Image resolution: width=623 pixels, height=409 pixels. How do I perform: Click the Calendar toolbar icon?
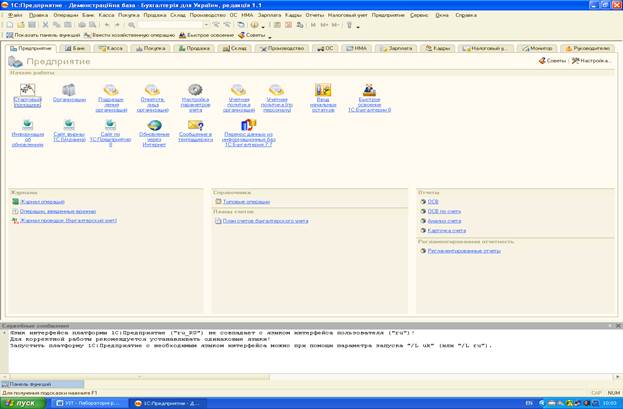coord(288,25)
